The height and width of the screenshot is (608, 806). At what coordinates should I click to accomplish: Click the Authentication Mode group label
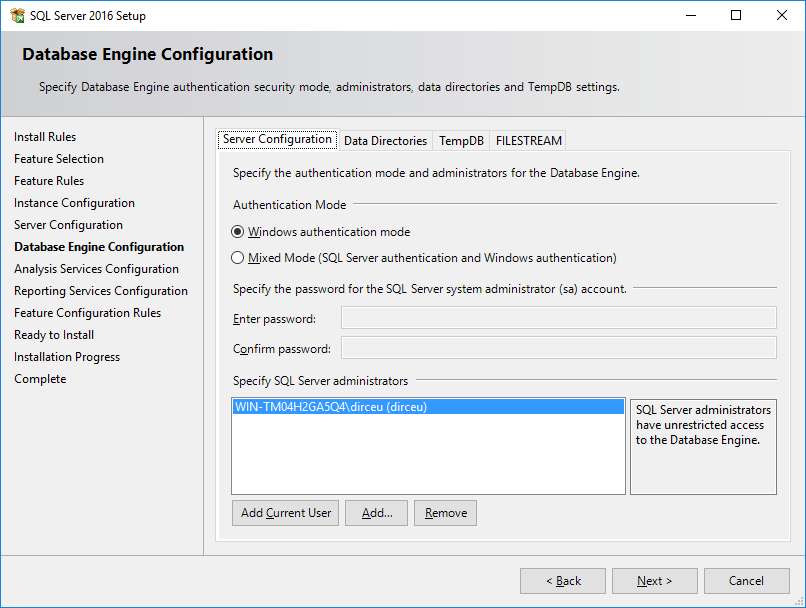289,205
